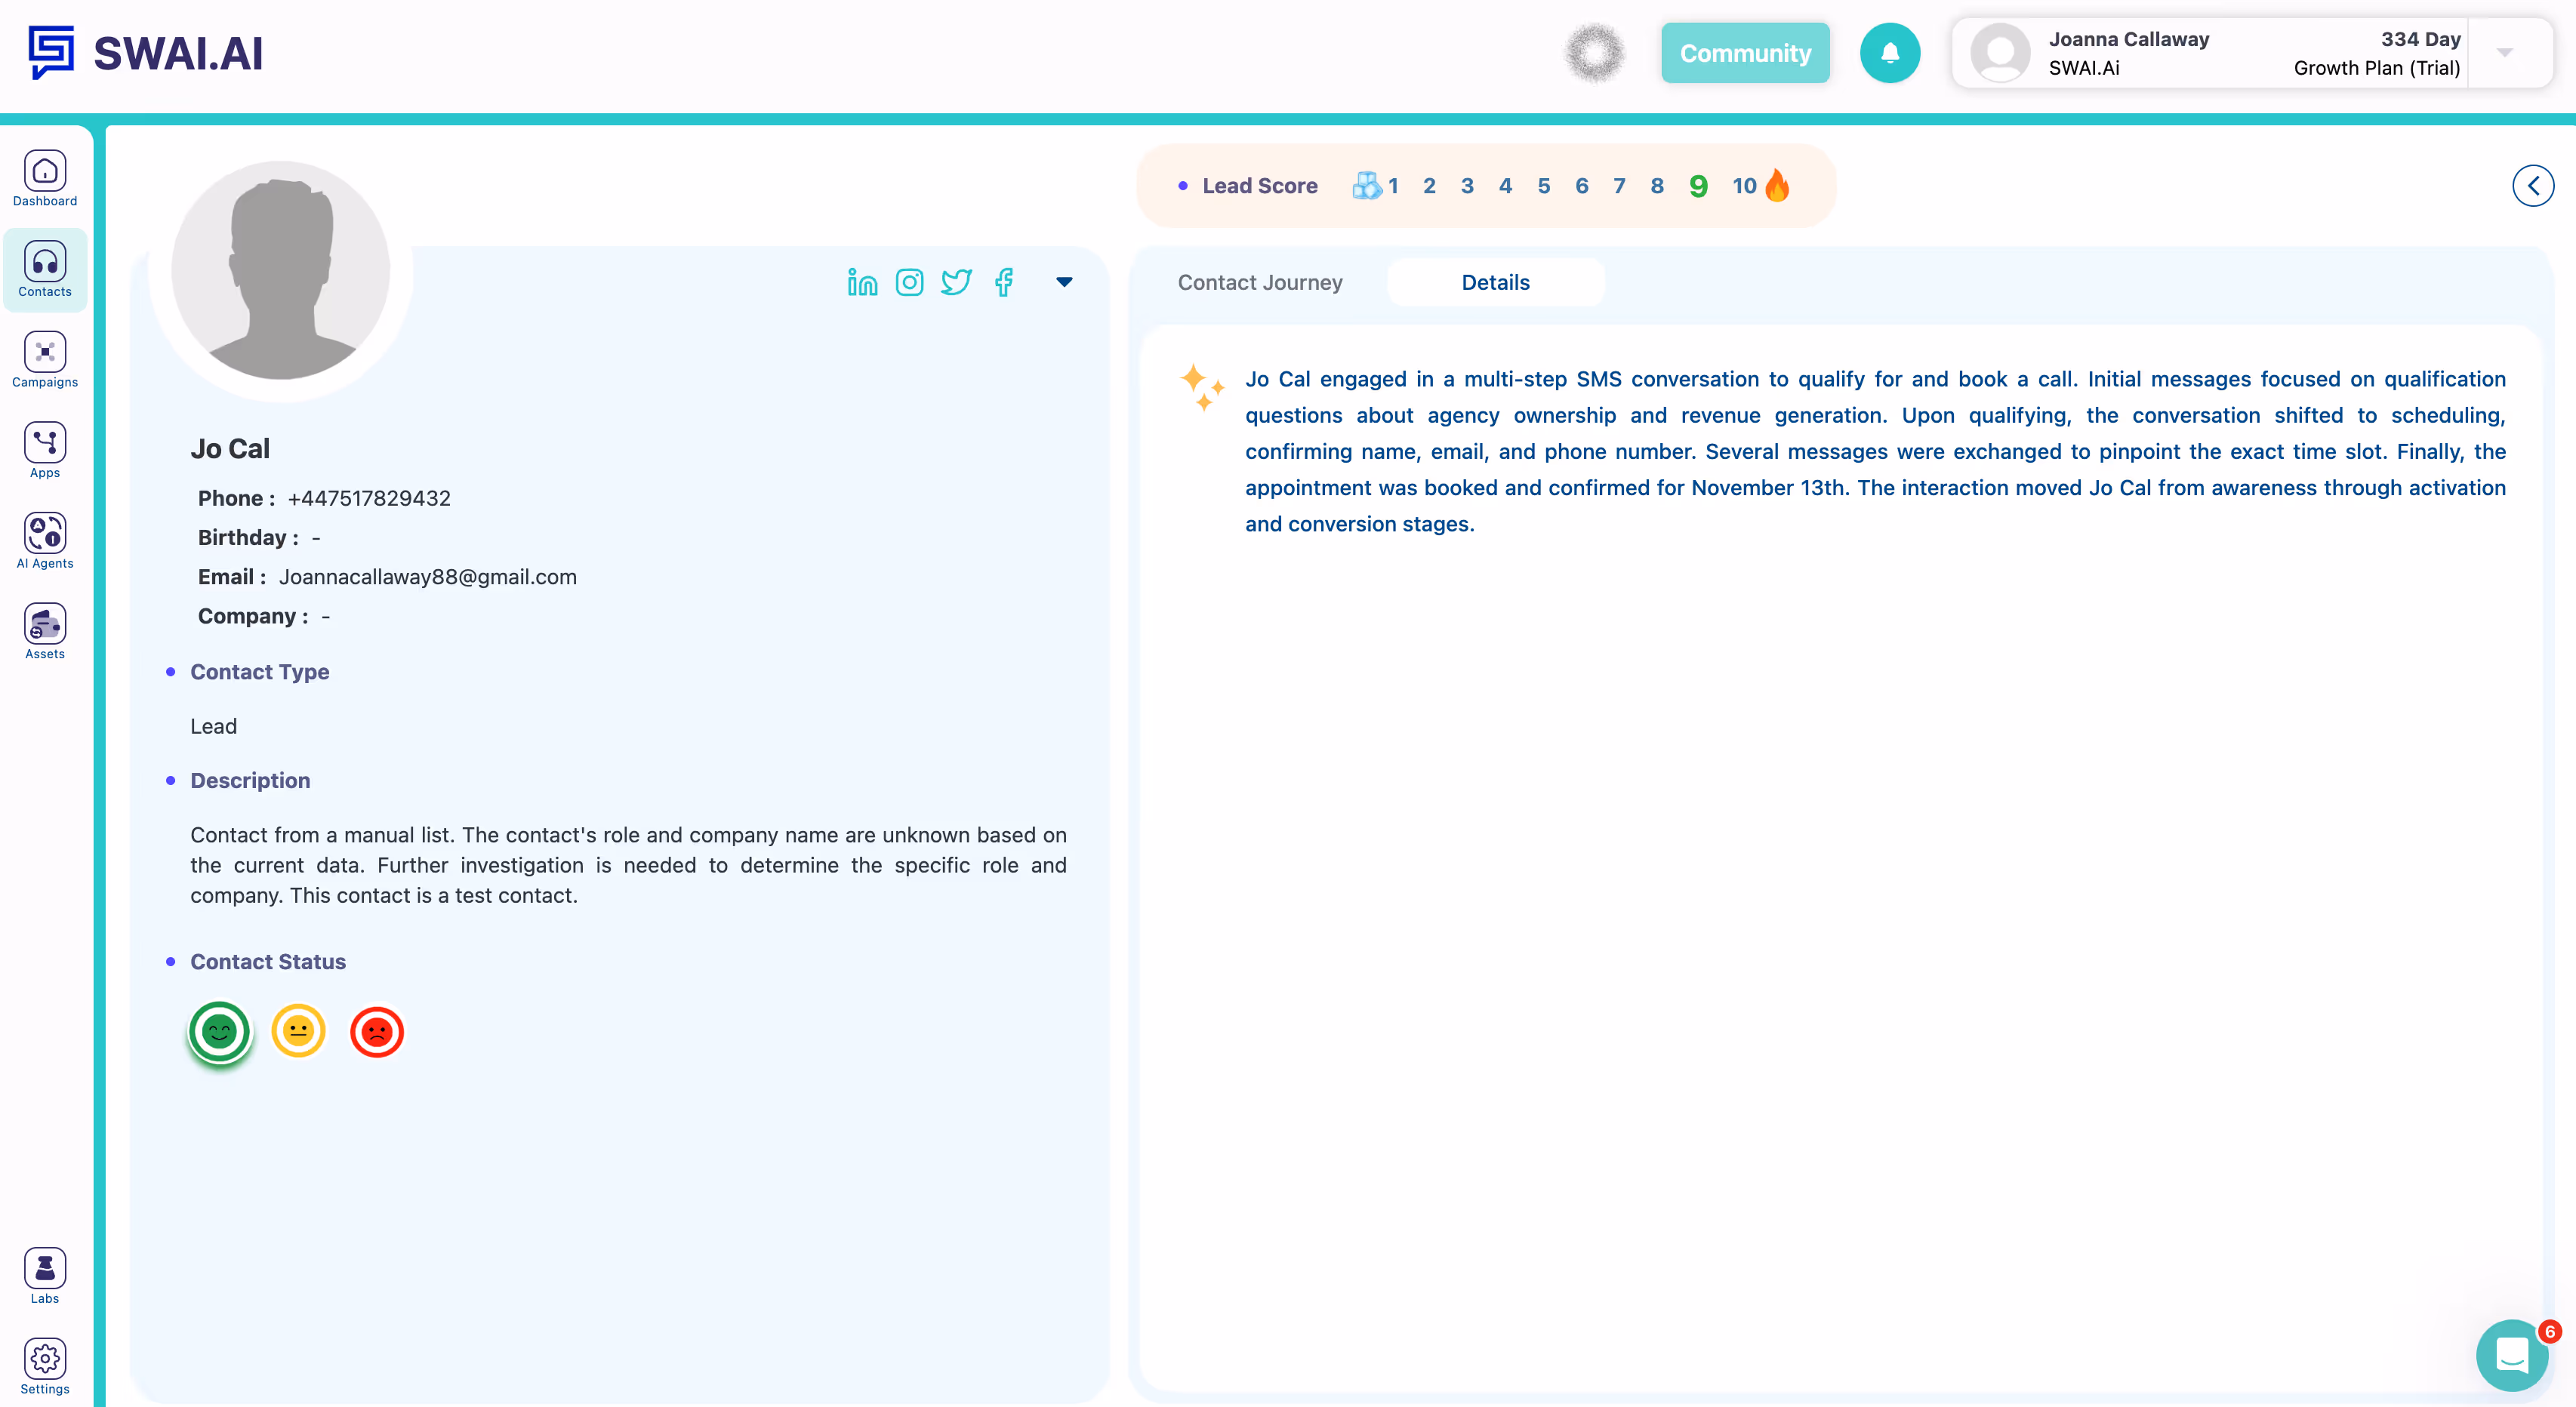The image size is (2576, 1407).
Task: Go to Campaigns in the sidebar
Action: tap(45, 360)
